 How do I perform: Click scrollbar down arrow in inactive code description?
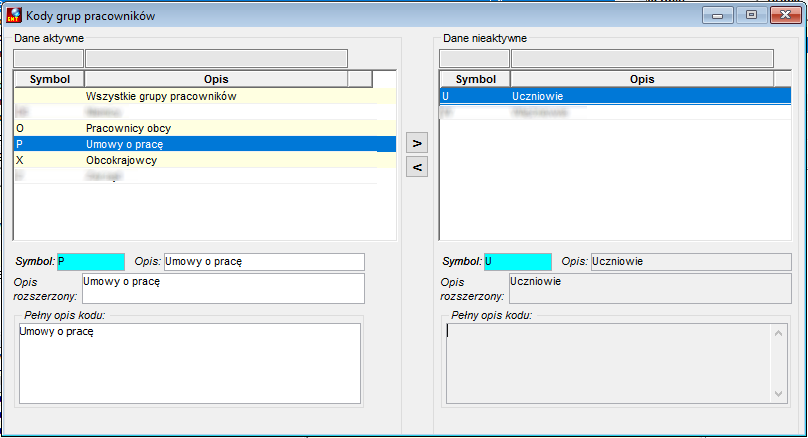[x=778, y=394]
